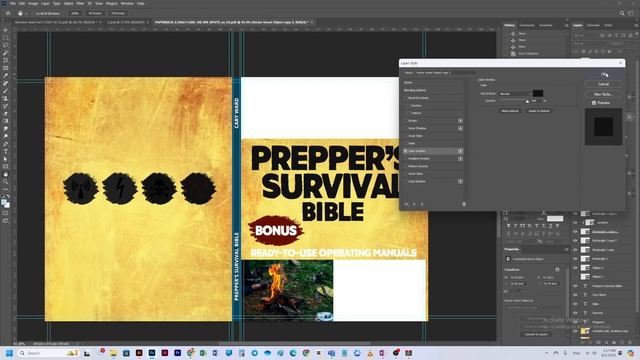Click the Opacity slider handle
The height and width of the screenshot is (360, 640).
pyautogui.click(x=527, y=101)
